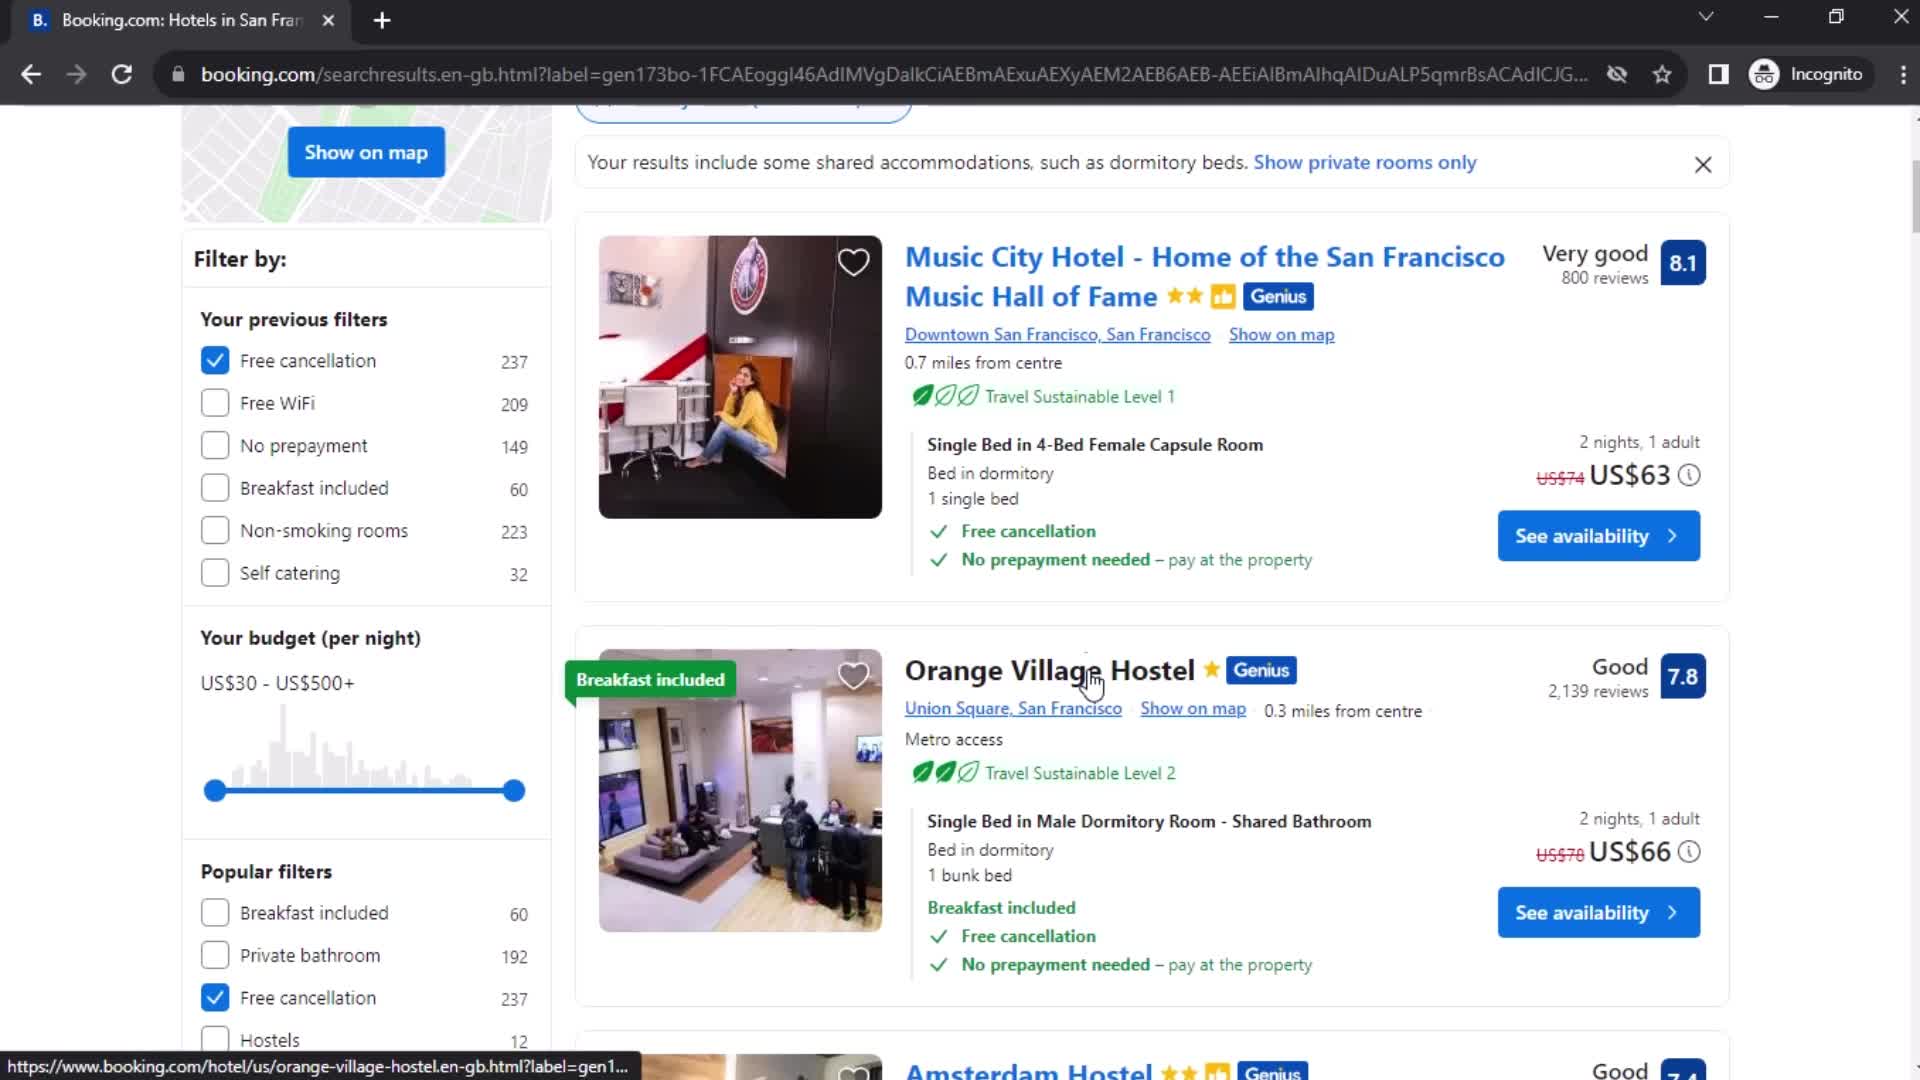The image size is (1920, 1080).
Task: Click the 7.8 review score badge
Action: click(x=1683, y=677)
